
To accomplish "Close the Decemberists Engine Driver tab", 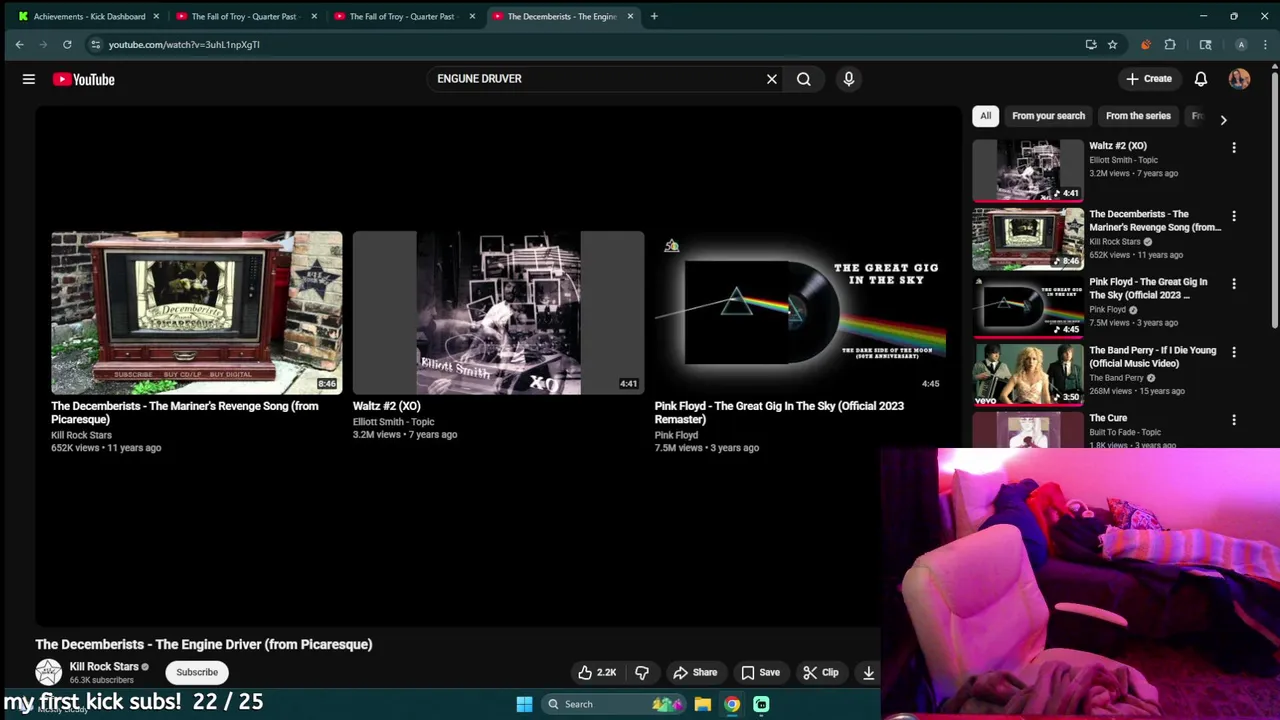I will pyautogui.click(x=630, y=16).
